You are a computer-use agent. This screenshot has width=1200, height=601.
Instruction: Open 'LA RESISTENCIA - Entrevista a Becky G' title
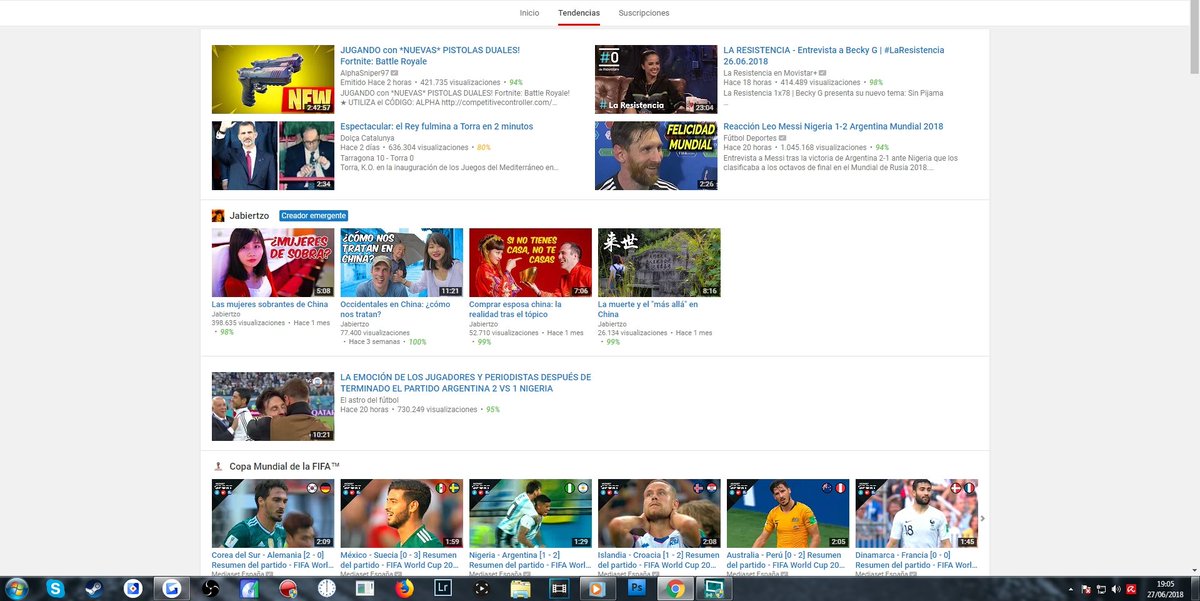(833, 55)
